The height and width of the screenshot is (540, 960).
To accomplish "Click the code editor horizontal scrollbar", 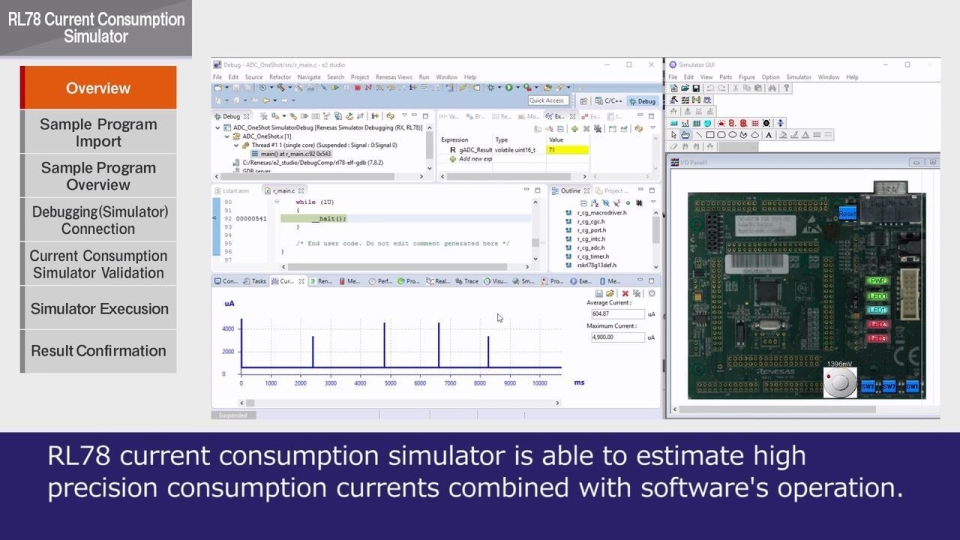I will point(397,267).
